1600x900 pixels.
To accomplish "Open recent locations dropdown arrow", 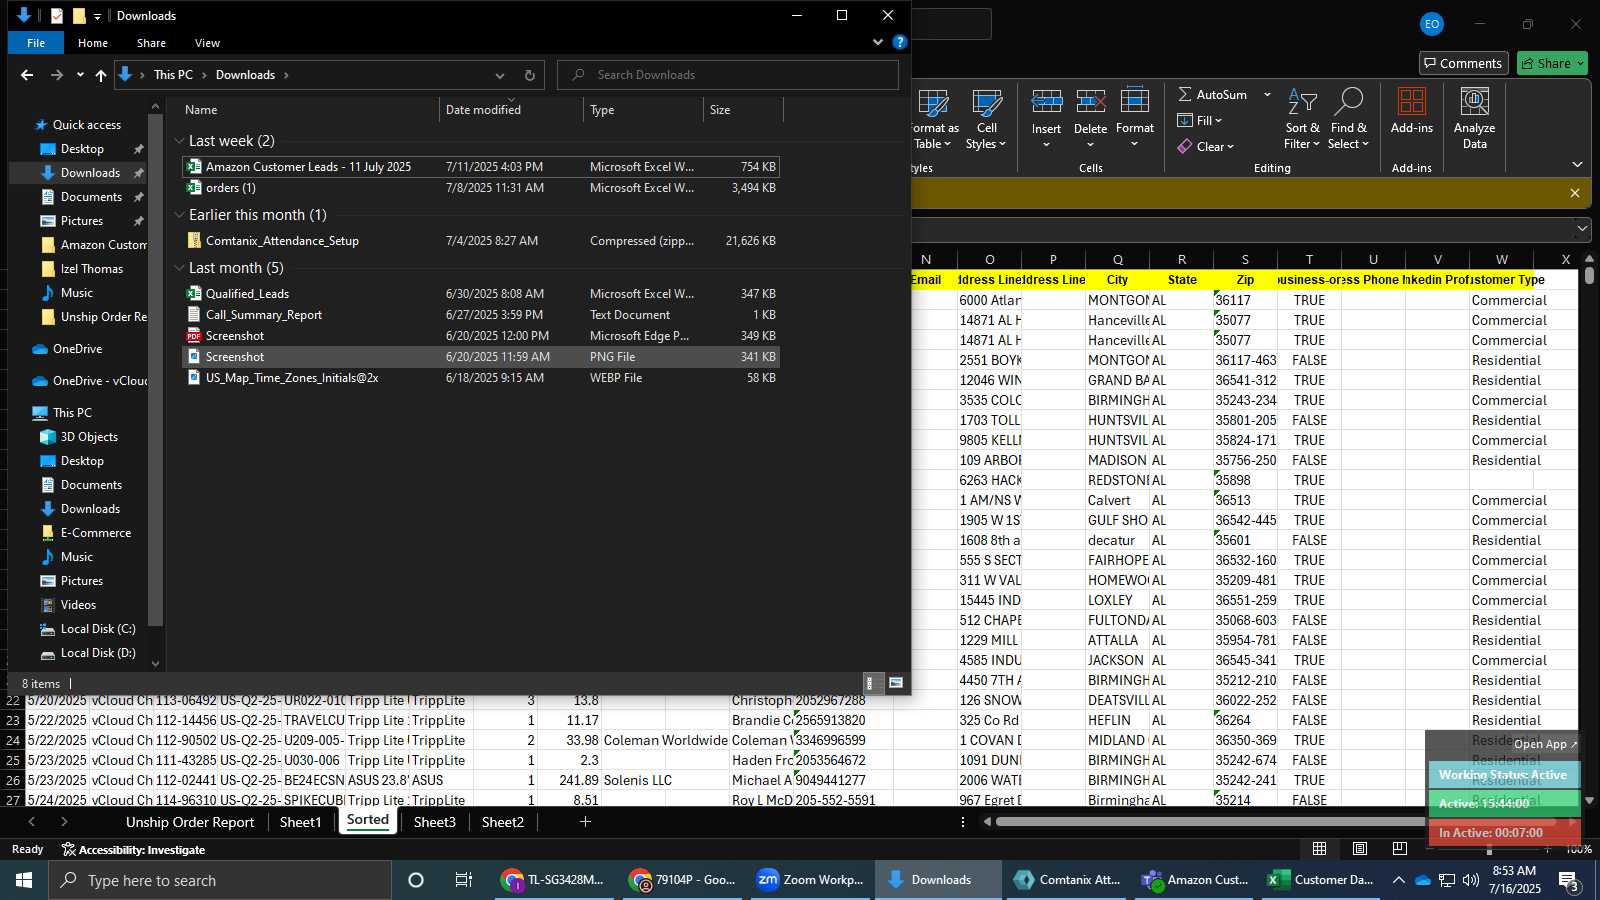I will point(80,75).
